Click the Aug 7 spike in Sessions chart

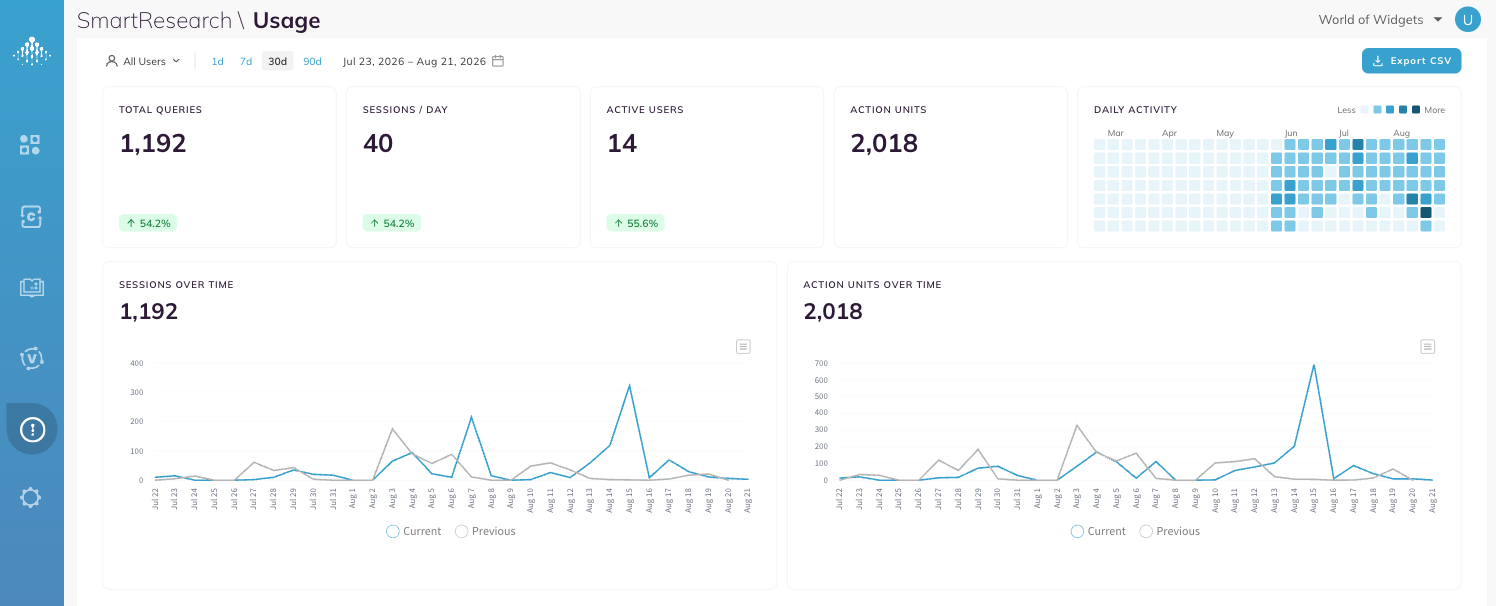coord(471,417)
